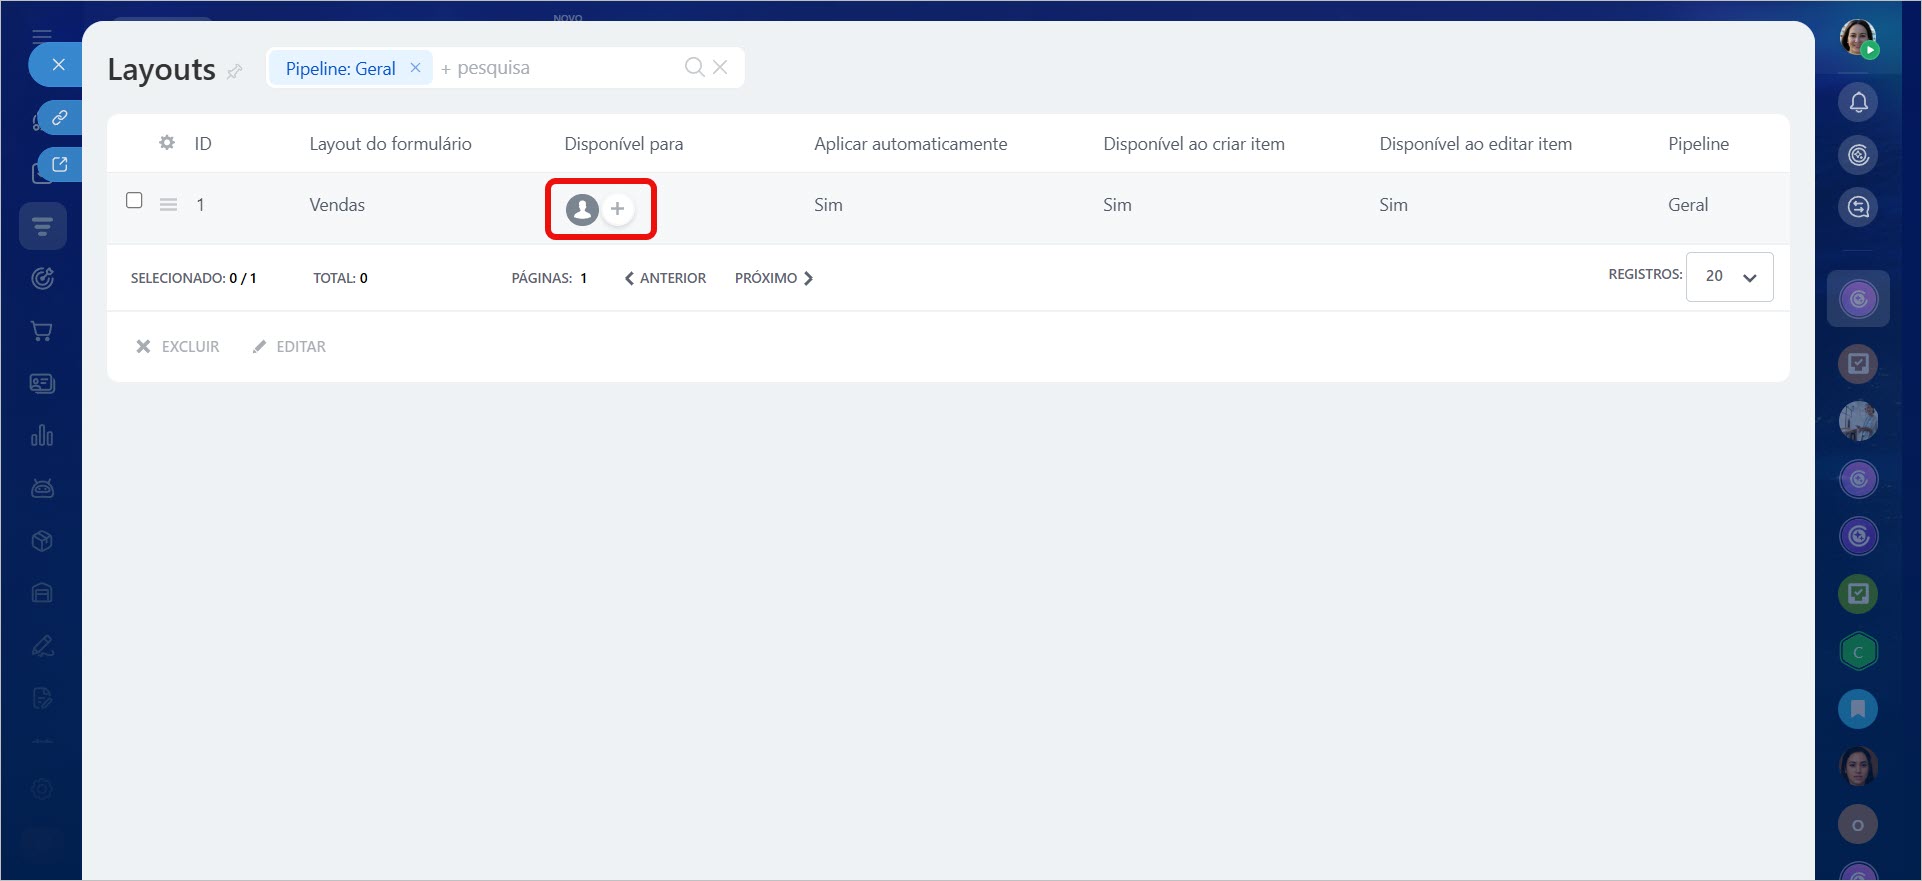Open page in new window icon
Image resolution: width=1922 pixels, height=881 pixels.
pyautogui.click(x=60, y=164)
